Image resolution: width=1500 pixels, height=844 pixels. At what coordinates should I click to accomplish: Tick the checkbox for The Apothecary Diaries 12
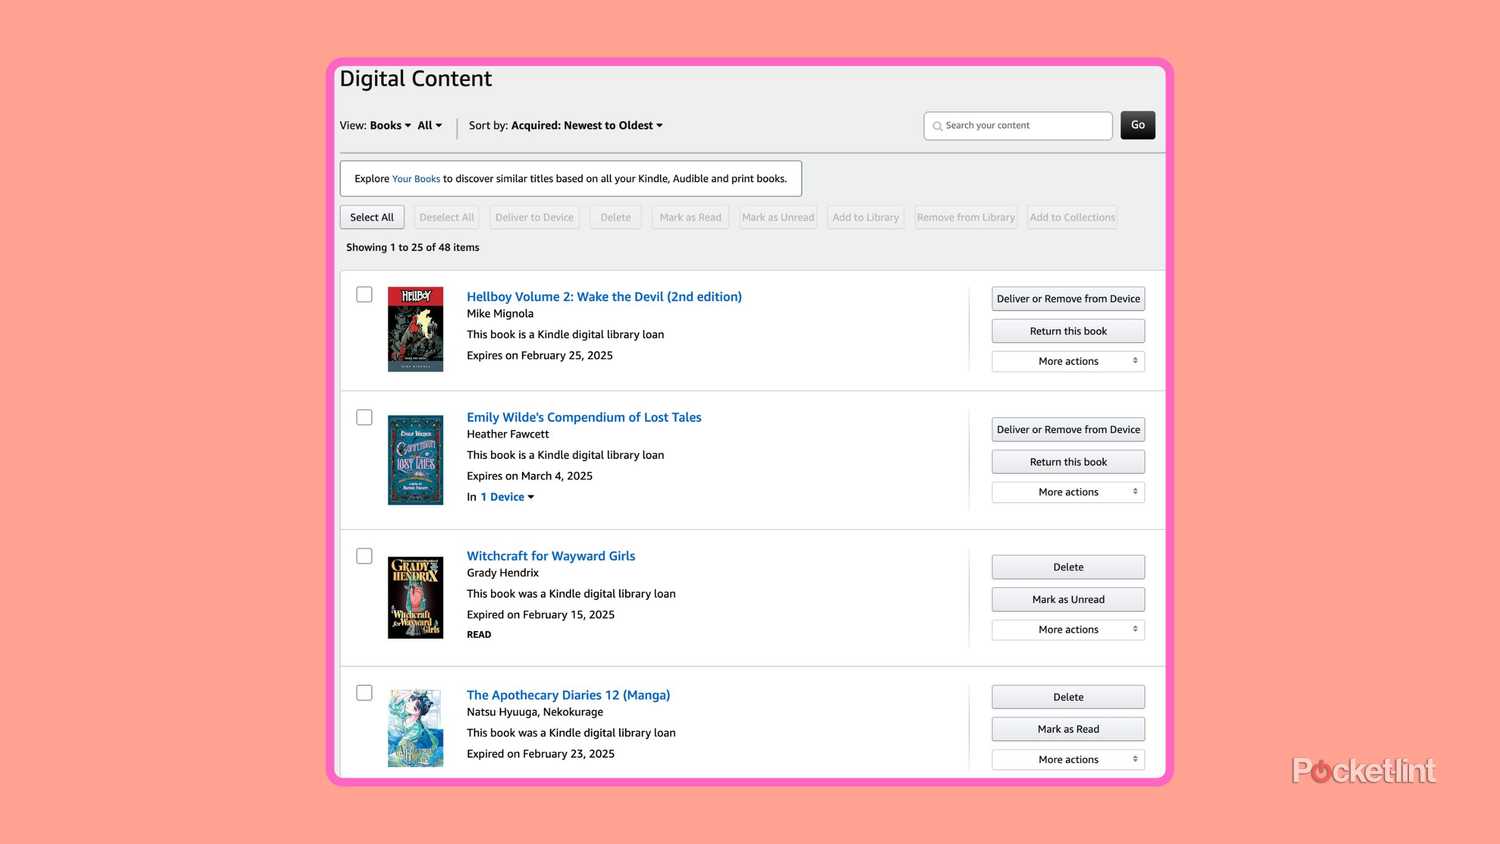[x=364, y=693]
